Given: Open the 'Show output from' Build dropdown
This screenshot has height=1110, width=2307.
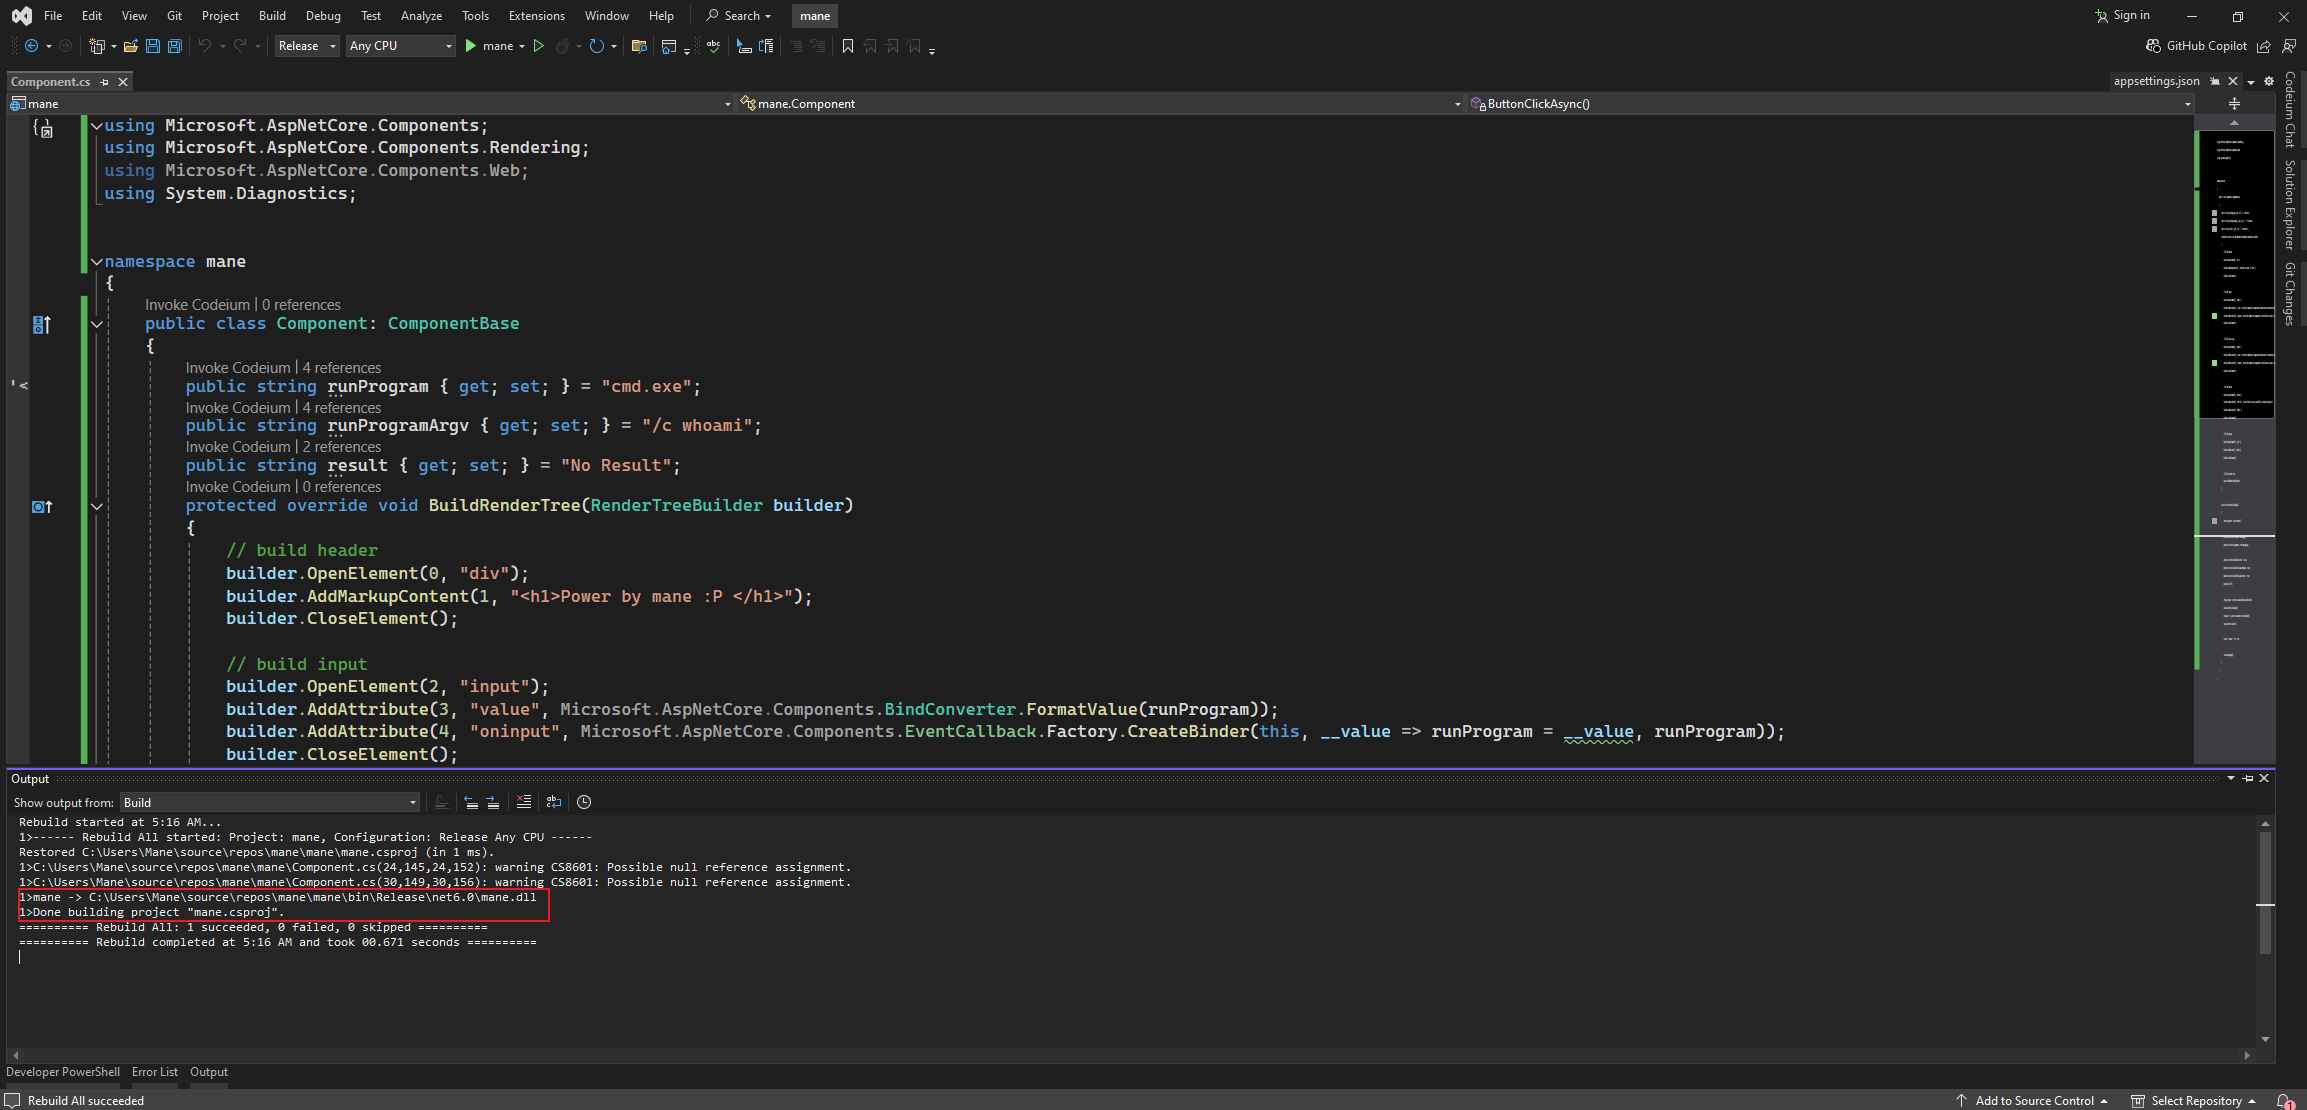Looking at the screenshot, I should coord(270,802).
